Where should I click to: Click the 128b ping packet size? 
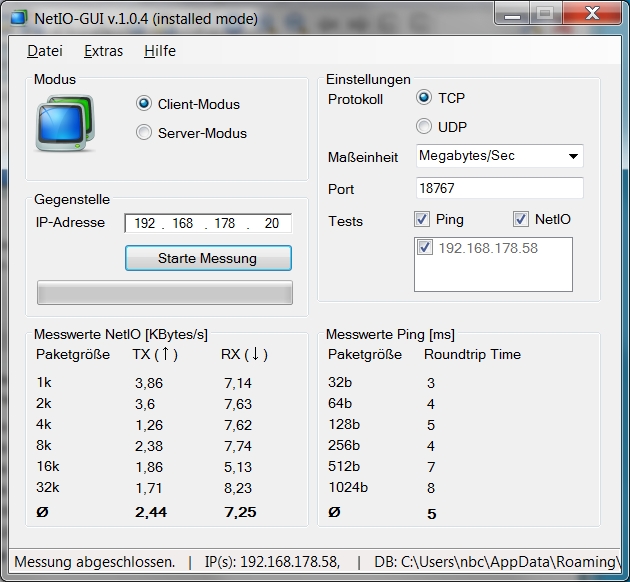pos(344,424)
